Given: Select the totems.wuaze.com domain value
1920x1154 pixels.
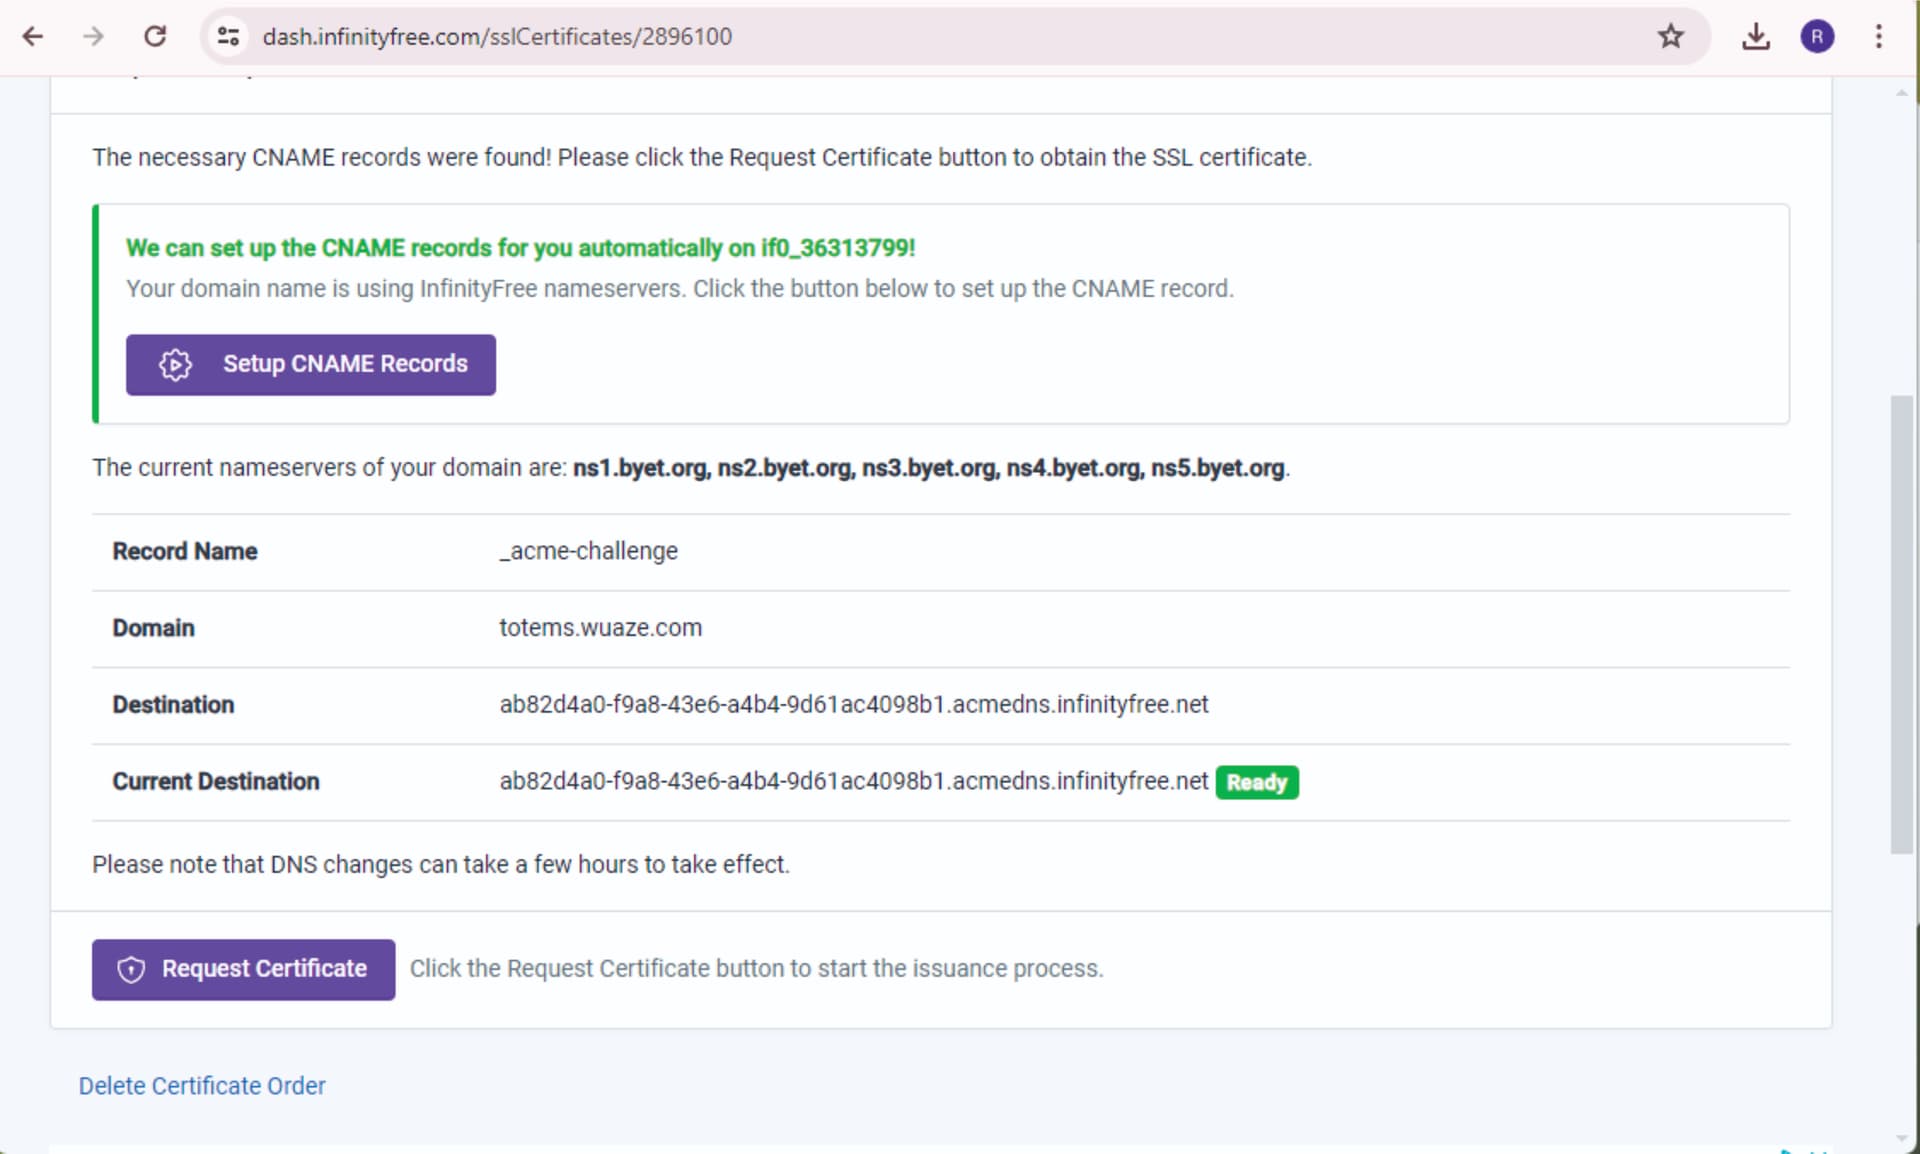Looking at the screenshot, I should [x=601, y=628].
